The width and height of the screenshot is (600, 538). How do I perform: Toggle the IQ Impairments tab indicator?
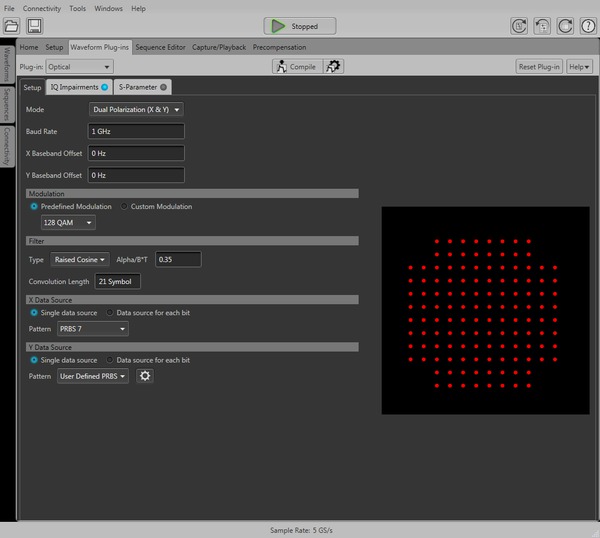[x=104, y=87]
